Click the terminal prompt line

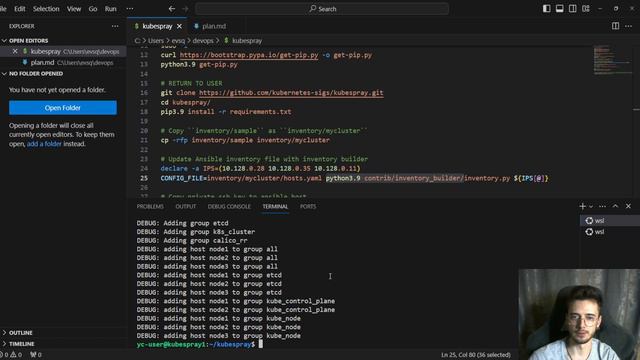(x=200, y=344)
